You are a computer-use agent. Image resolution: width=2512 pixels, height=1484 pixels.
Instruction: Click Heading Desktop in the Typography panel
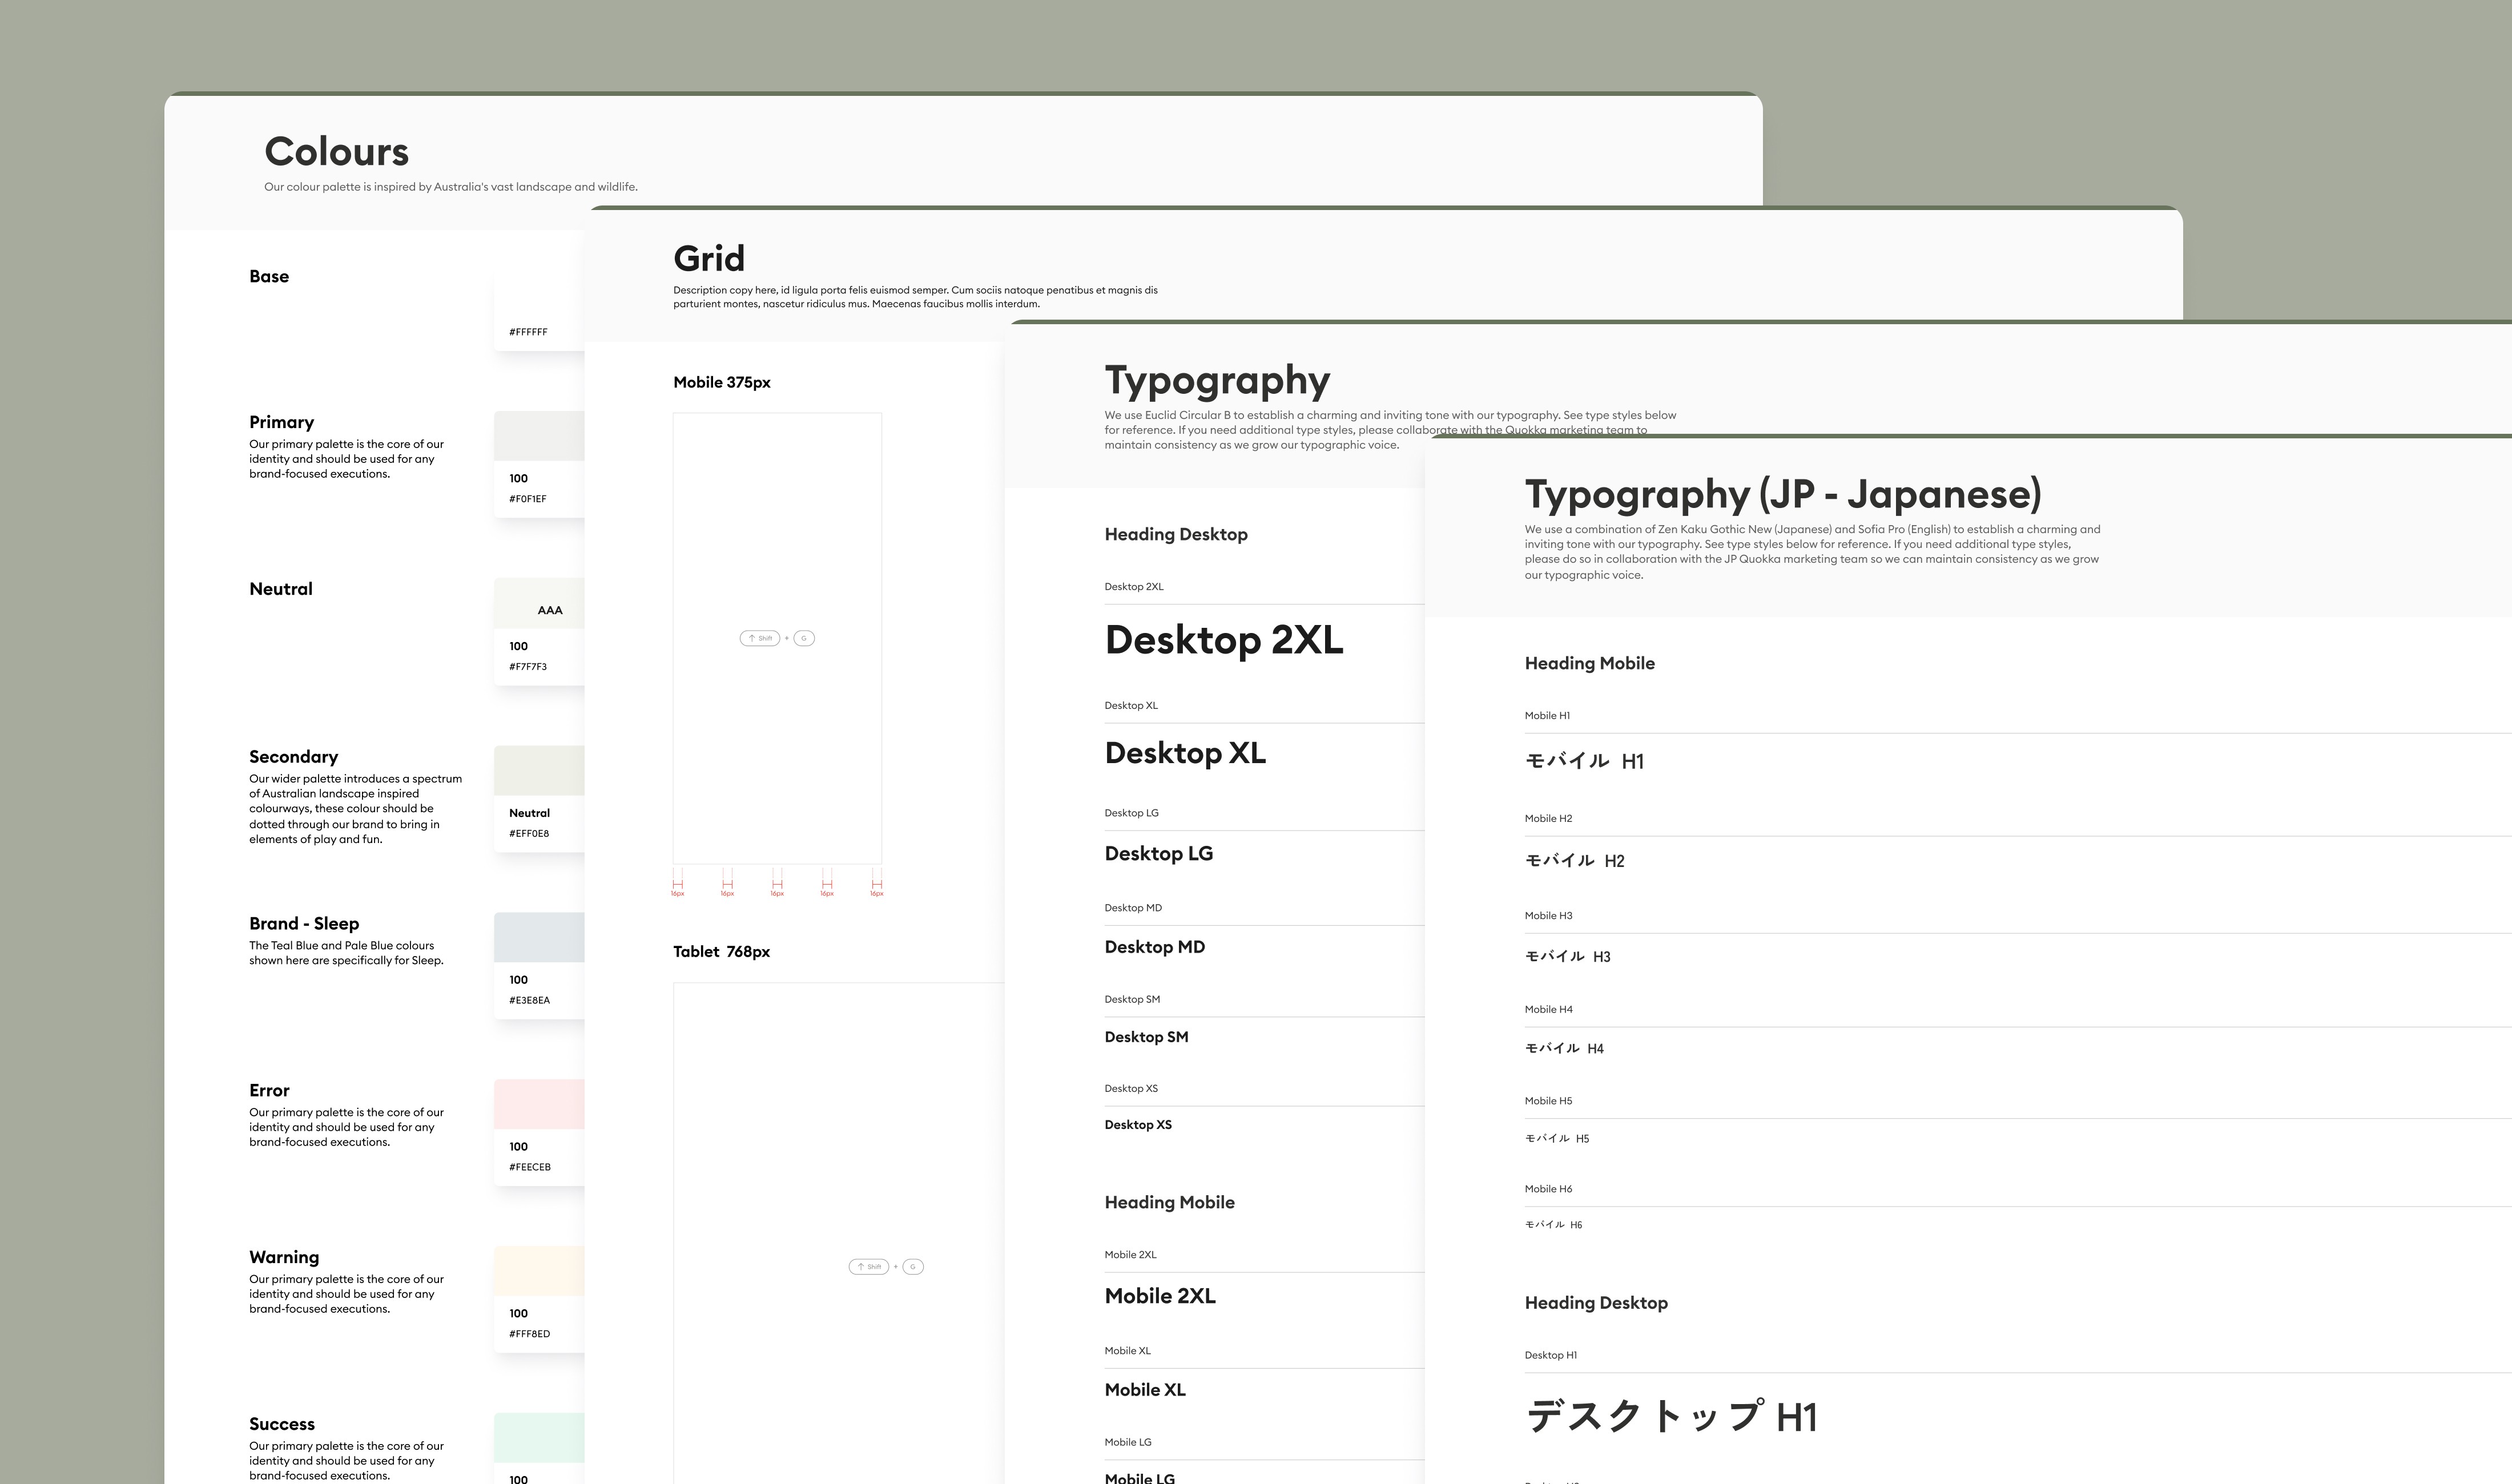click(1176, 535)
